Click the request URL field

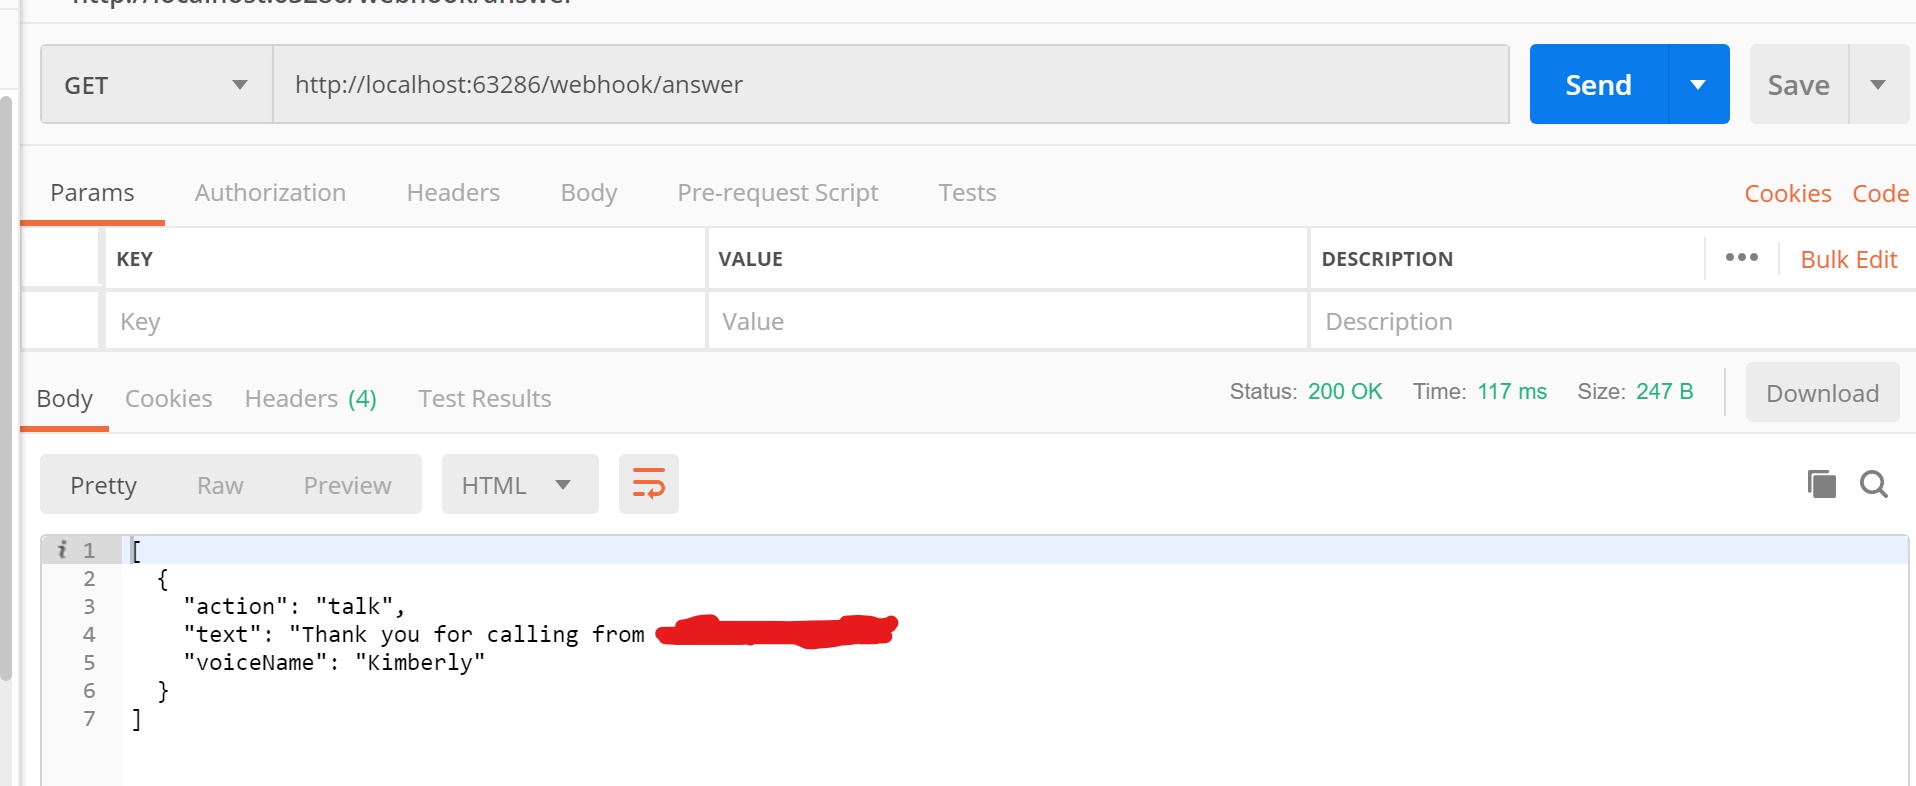890,85
